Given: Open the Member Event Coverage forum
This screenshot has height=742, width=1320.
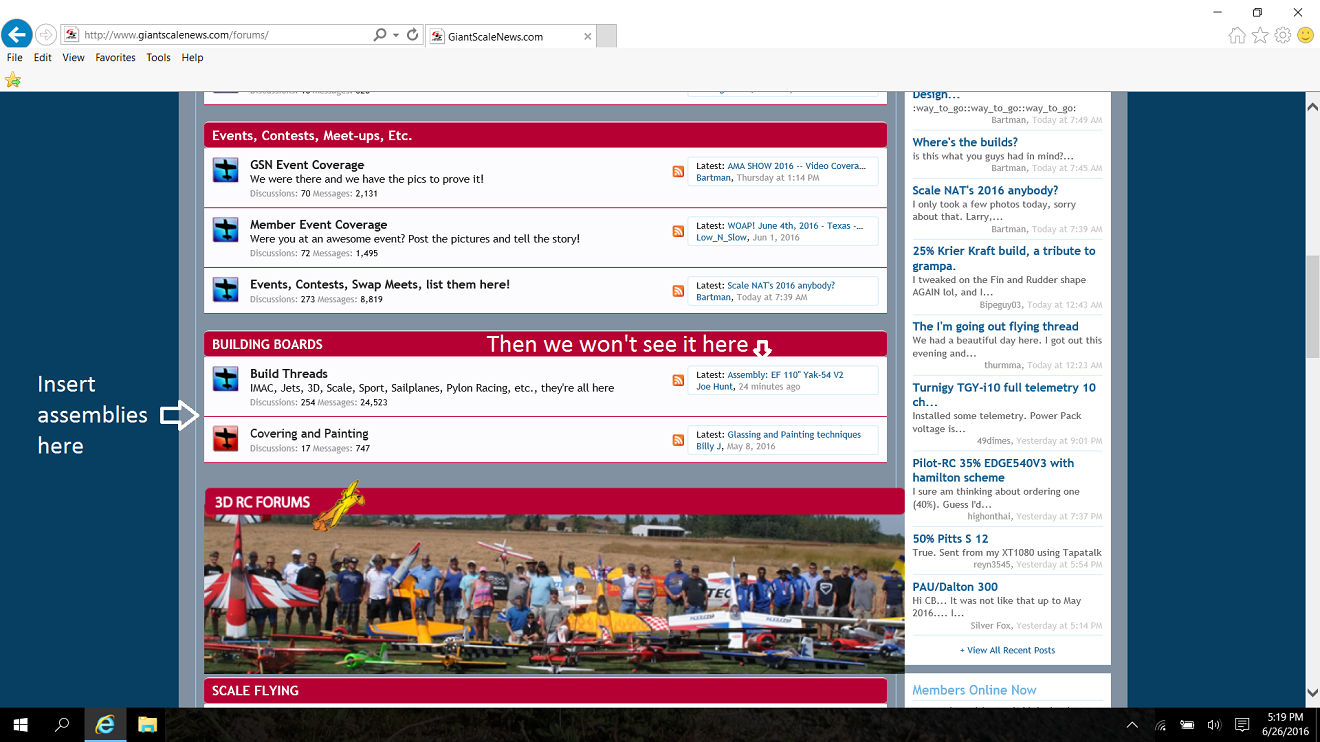Looking at the screenshot, I should pyautogui.click(x=318, y=225).
